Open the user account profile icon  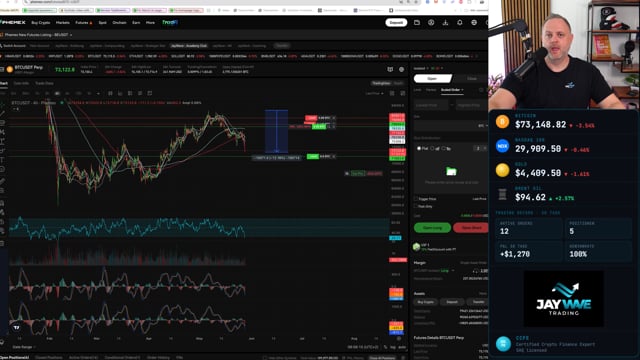(431, 22)
